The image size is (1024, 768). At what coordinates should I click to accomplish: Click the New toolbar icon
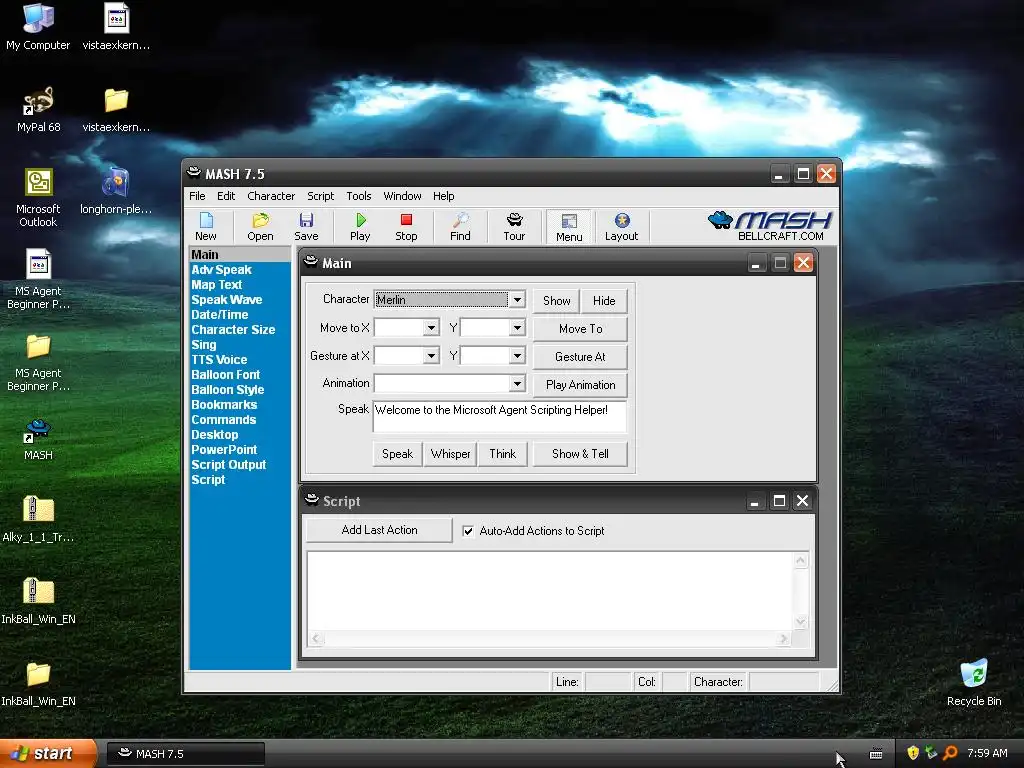point(206,227)
